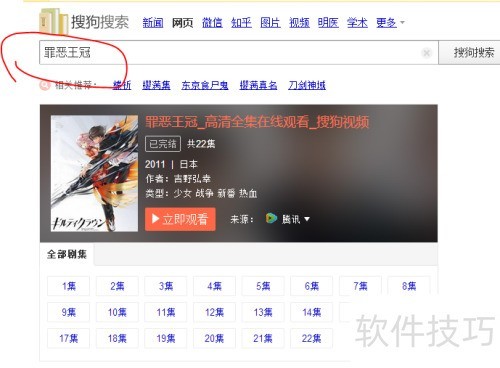The height and width of the screenshot is (368, 500).
Task: Open the 知乎 search tab
Action: [241, 23]
